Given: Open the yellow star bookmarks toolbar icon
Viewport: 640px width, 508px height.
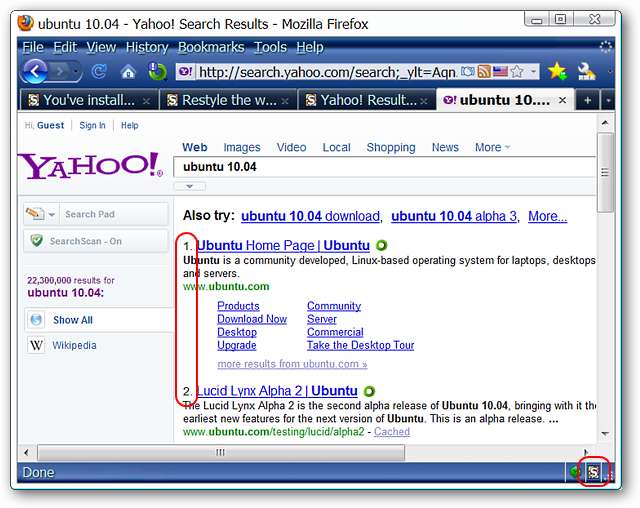Looking at the screenshot, I should [557, 71].
